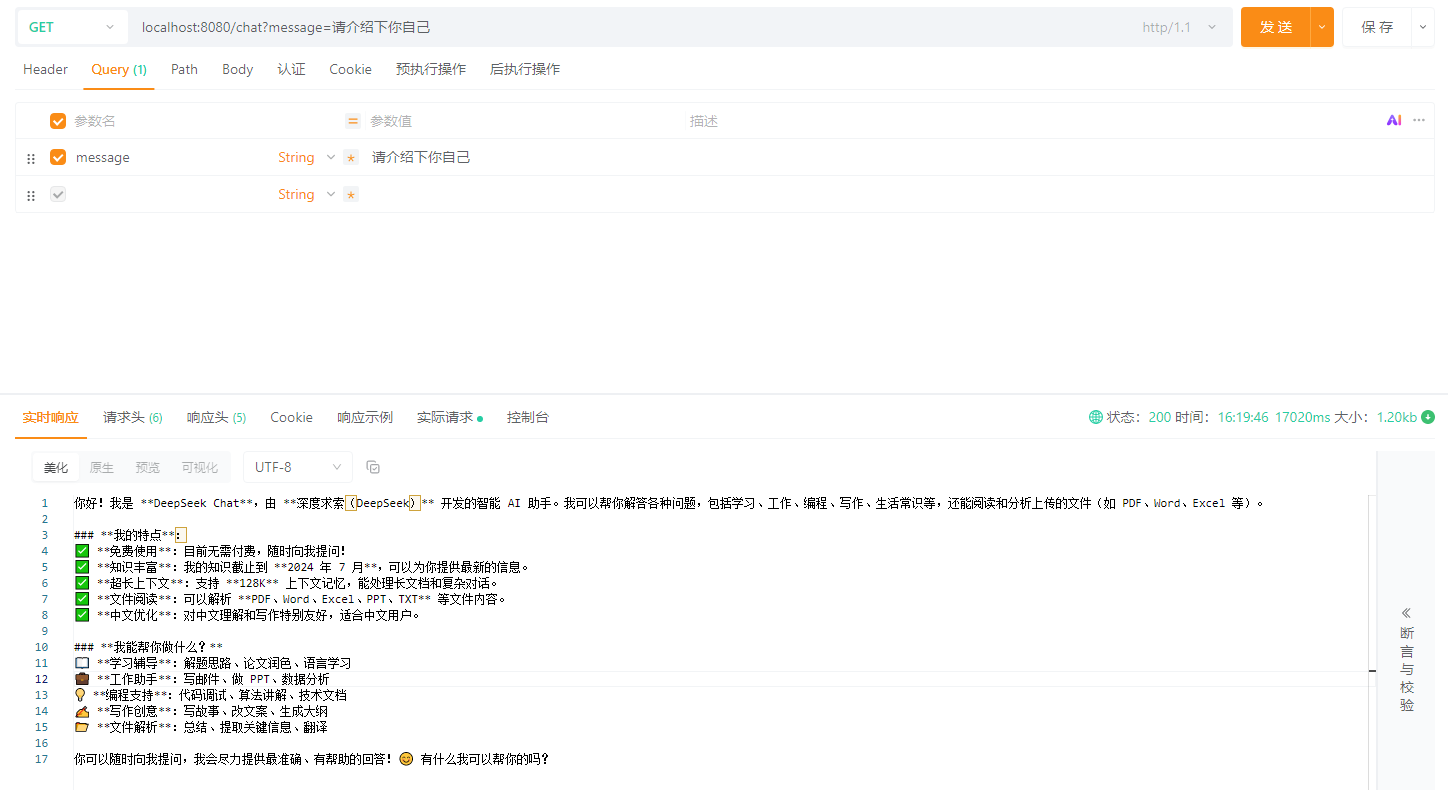Click the green checkmark beside **免费使用**

pos(82,551)
